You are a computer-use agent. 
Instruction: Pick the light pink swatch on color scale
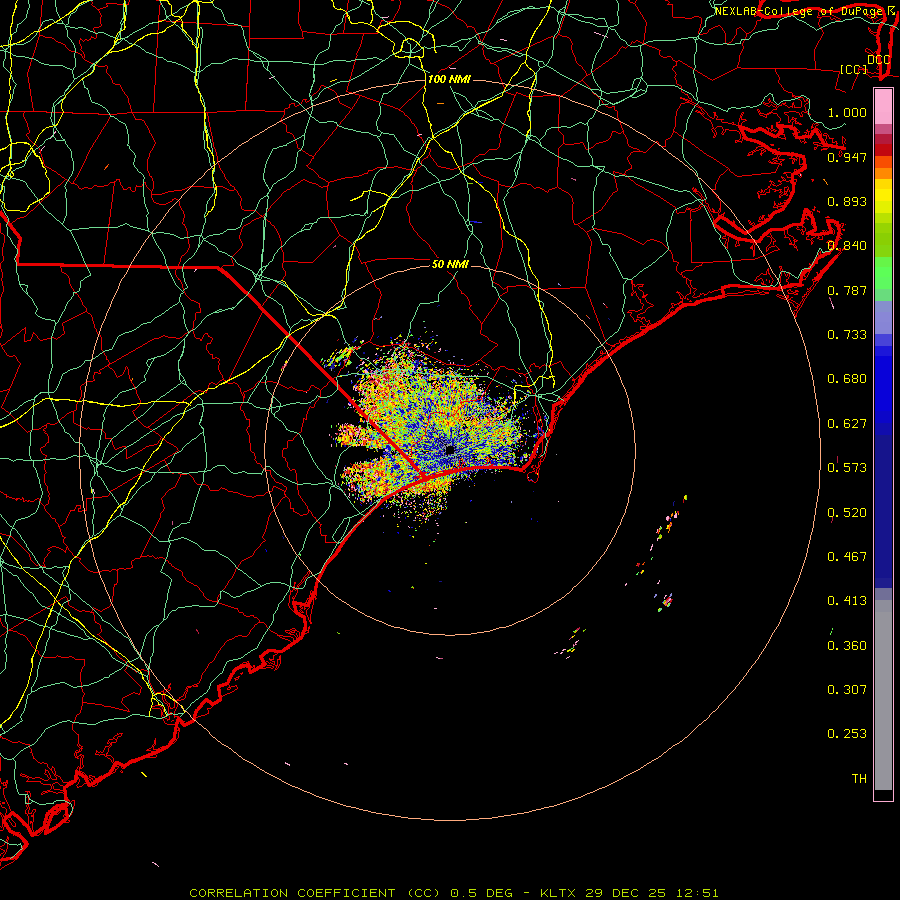pos(883,107)
